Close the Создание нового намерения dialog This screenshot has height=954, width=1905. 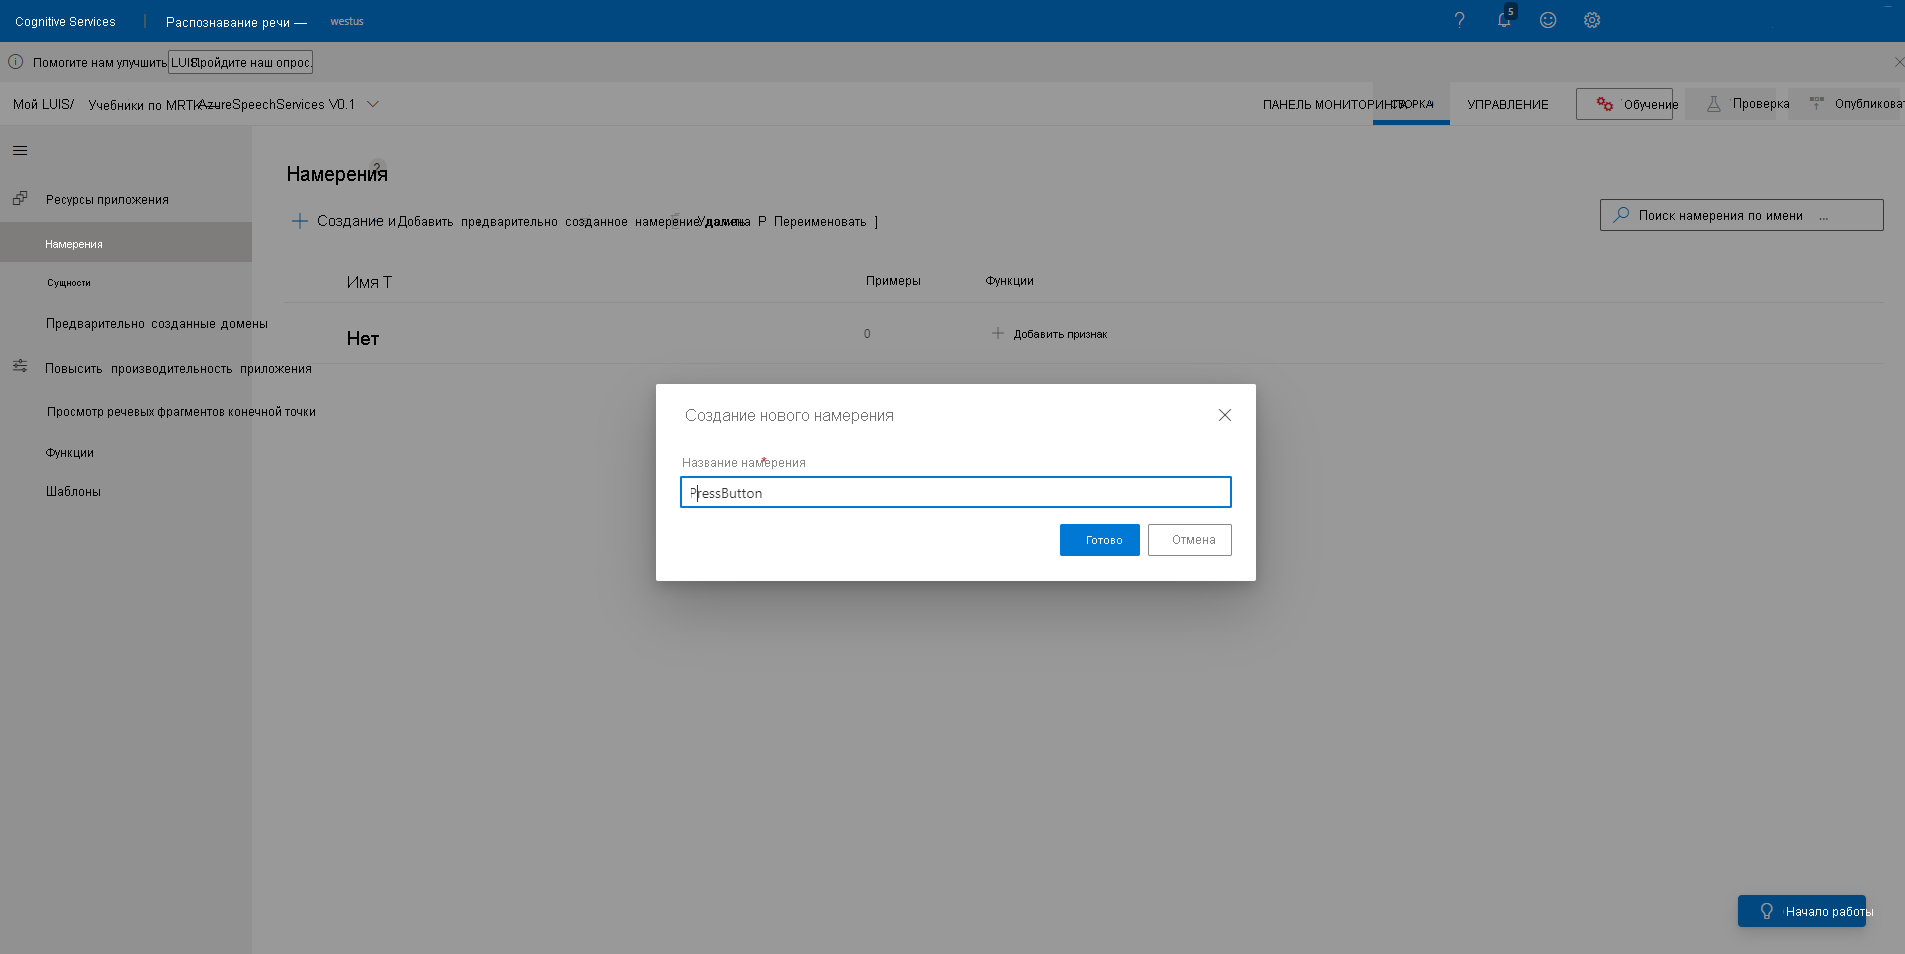1224,415
